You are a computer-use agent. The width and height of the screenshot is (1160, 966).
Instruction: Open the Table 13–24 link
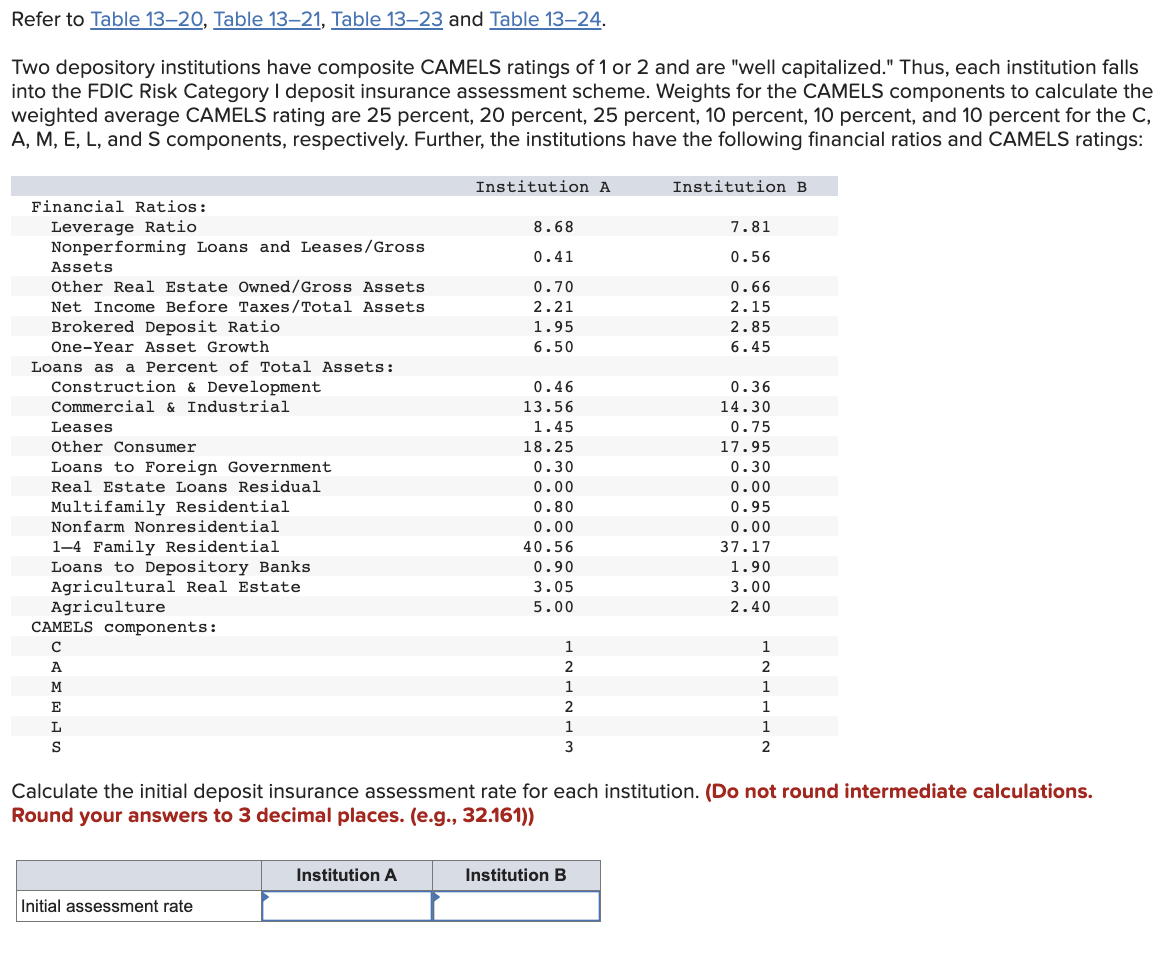[545, 19]
